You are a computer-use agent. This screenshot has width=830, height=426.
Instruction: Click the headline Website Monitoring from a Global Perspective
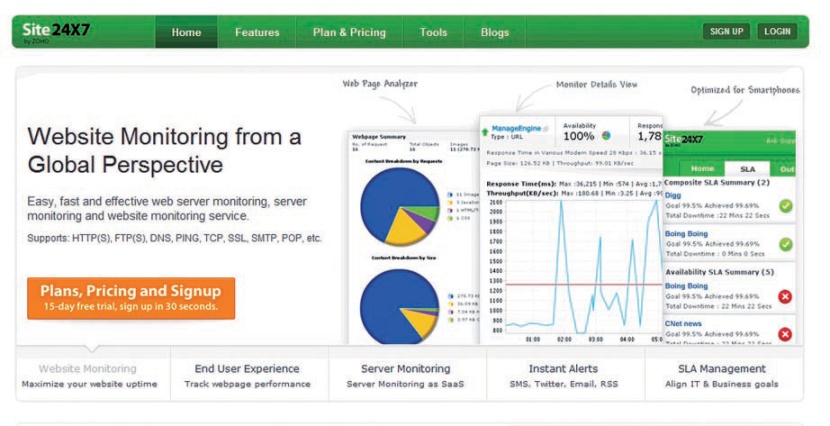pos(164,150)
